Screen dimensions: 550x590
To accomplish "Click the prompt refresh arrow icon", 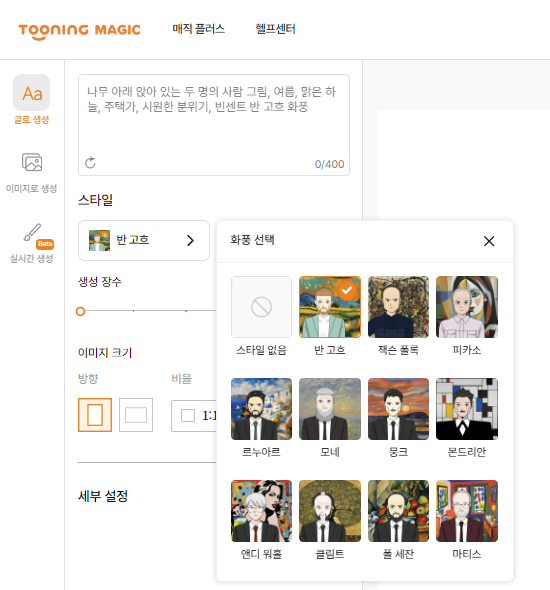I will [x=90, y=163].
